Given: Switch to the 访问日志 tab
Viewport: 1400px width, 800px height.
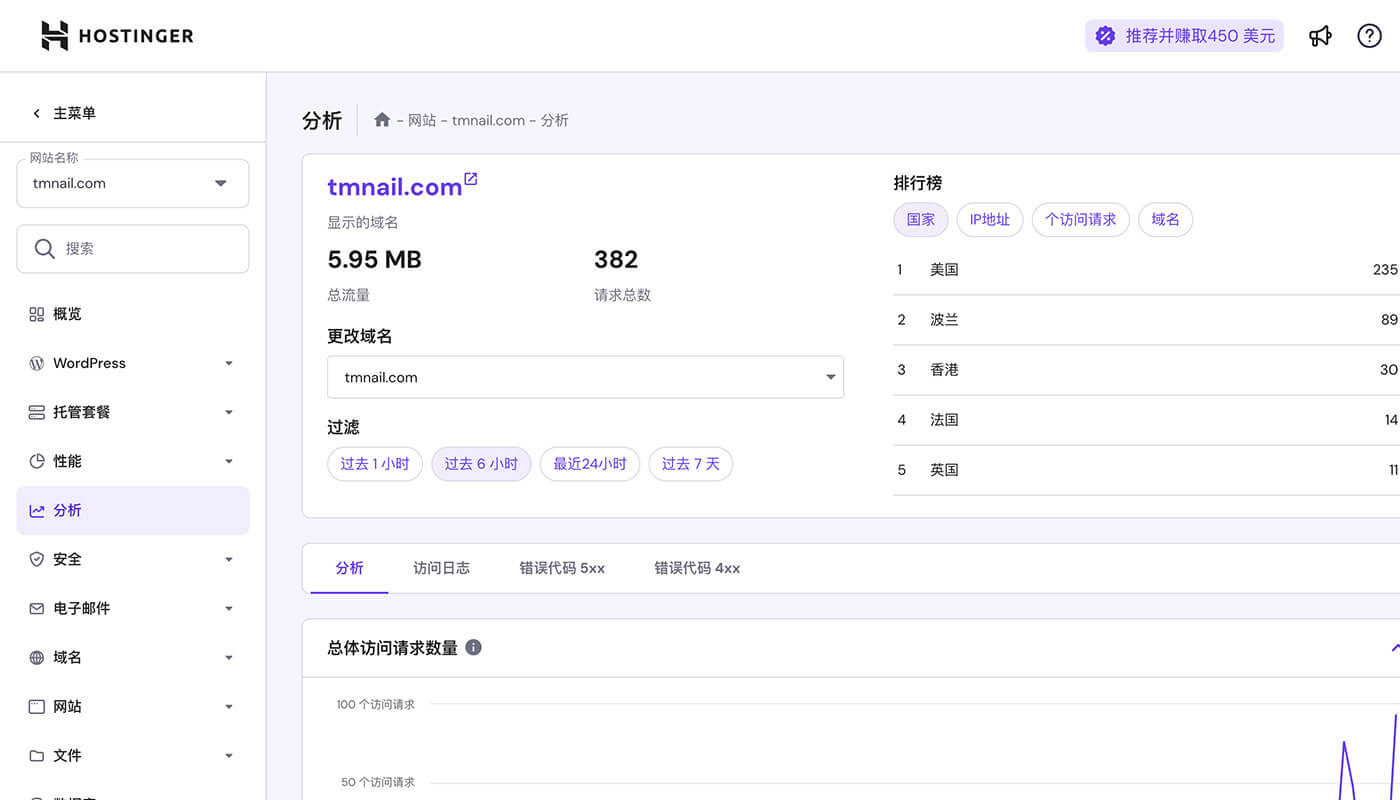Looking at the screenshot, I should pos(441,568).
